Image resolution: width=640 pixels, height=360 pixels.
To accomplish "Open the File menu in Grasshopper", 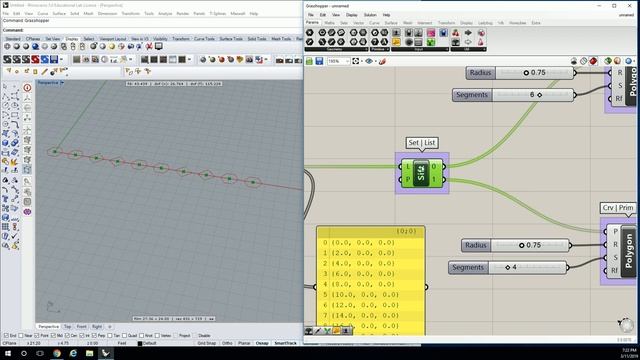I will coord(311,15).
